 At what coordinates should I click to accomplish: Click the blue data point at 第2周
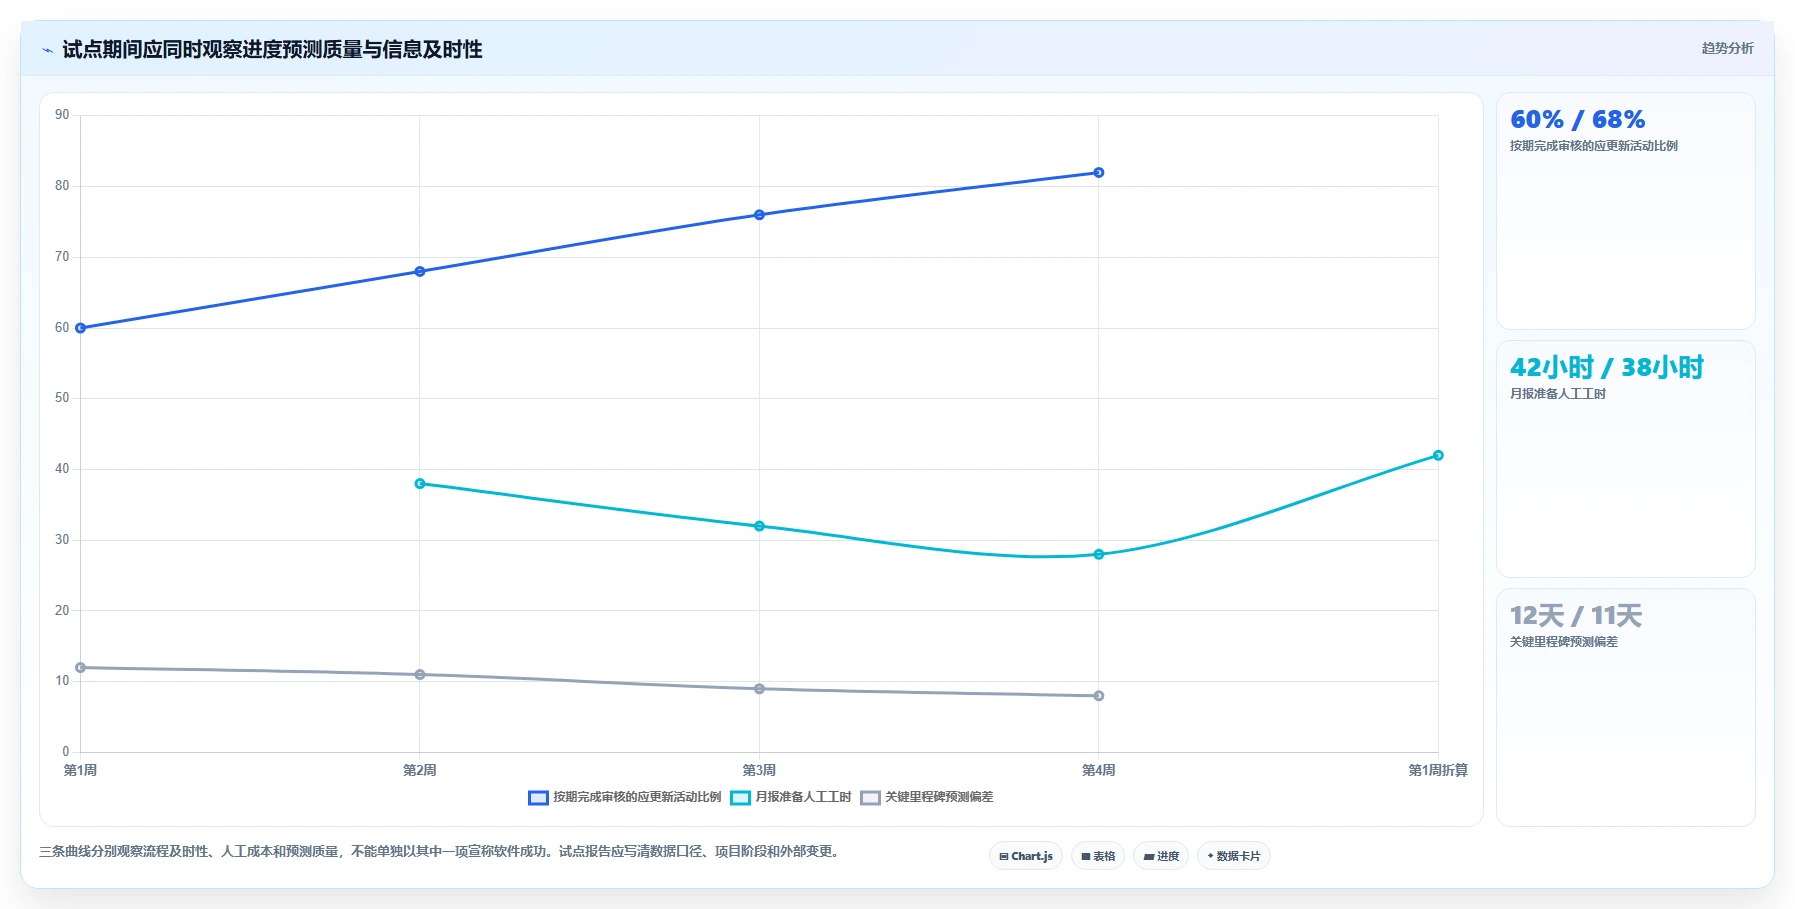(x=420, y=271)
